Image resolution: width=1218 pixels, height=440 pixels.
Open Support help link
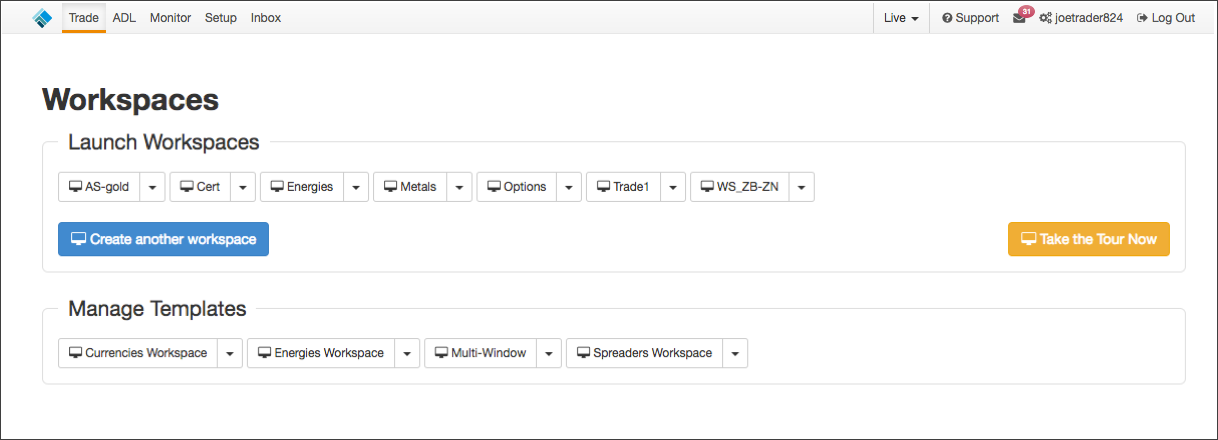pos(970,18)
